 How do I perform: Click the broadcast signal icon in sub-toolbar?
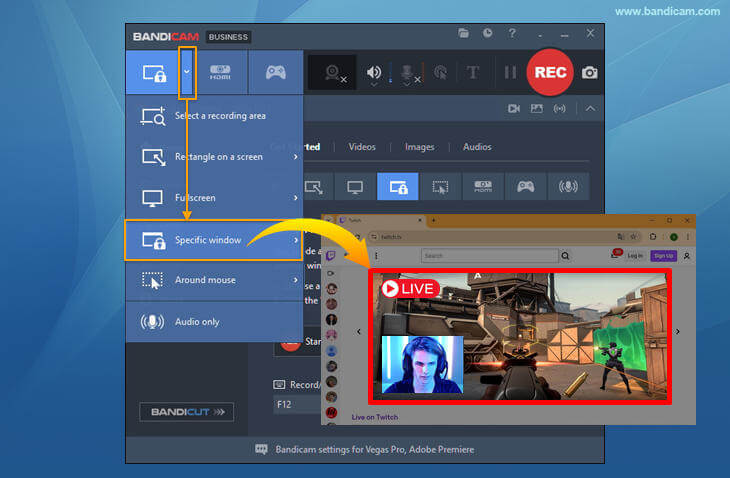point(559,109)
